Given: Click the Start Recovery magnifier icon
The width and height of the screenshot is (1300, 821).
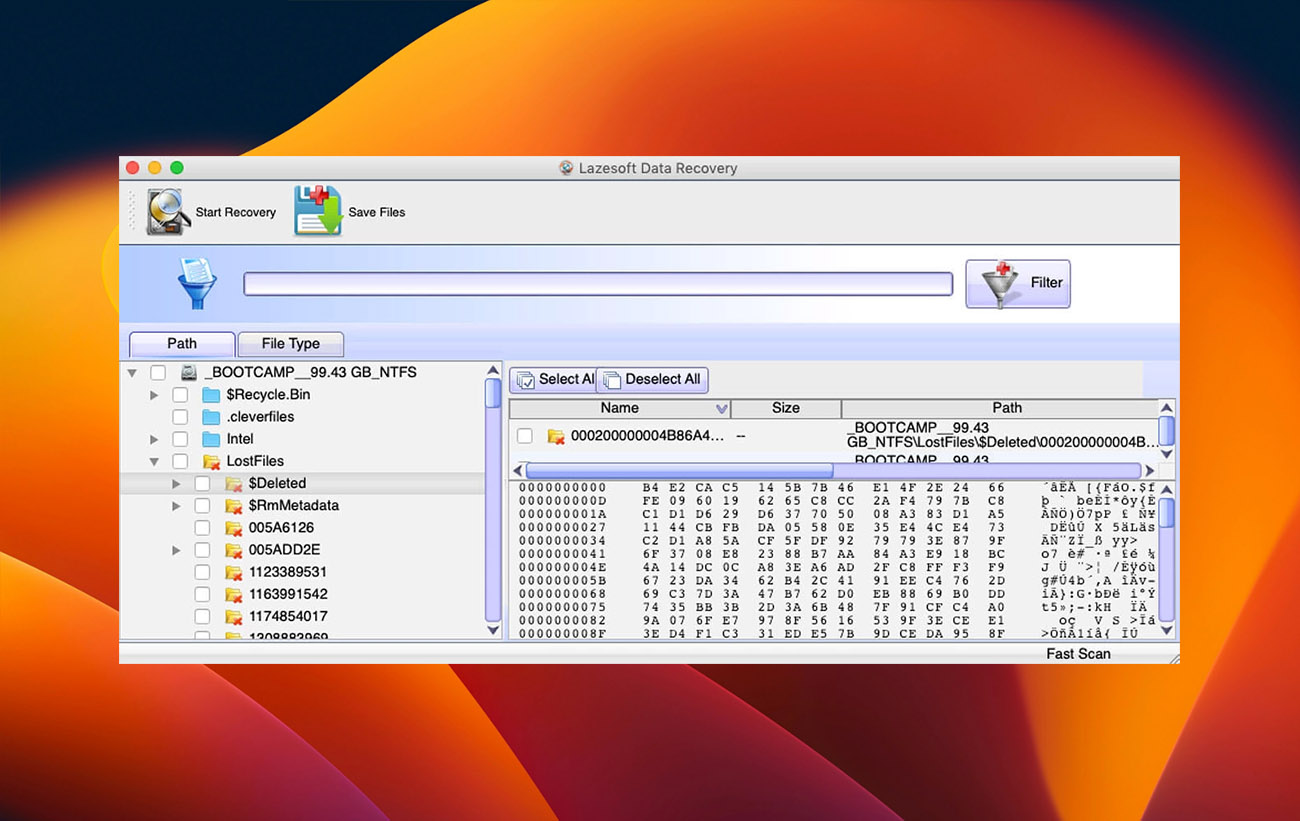Looking at the screenshot, I should (x=169, y=212).
